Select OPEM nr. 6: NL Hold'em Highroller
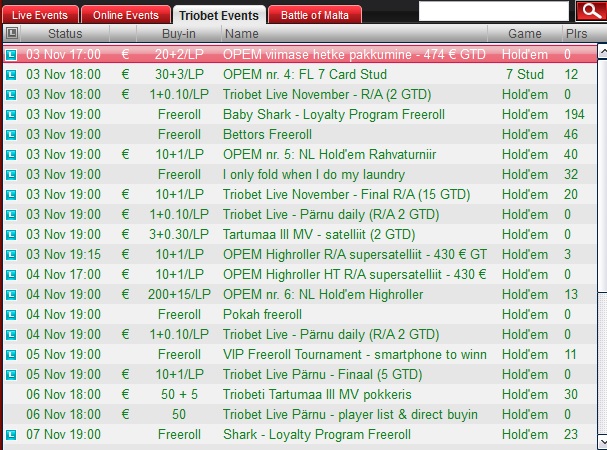This screenshot has height=450, width=607. click(323, 294)
